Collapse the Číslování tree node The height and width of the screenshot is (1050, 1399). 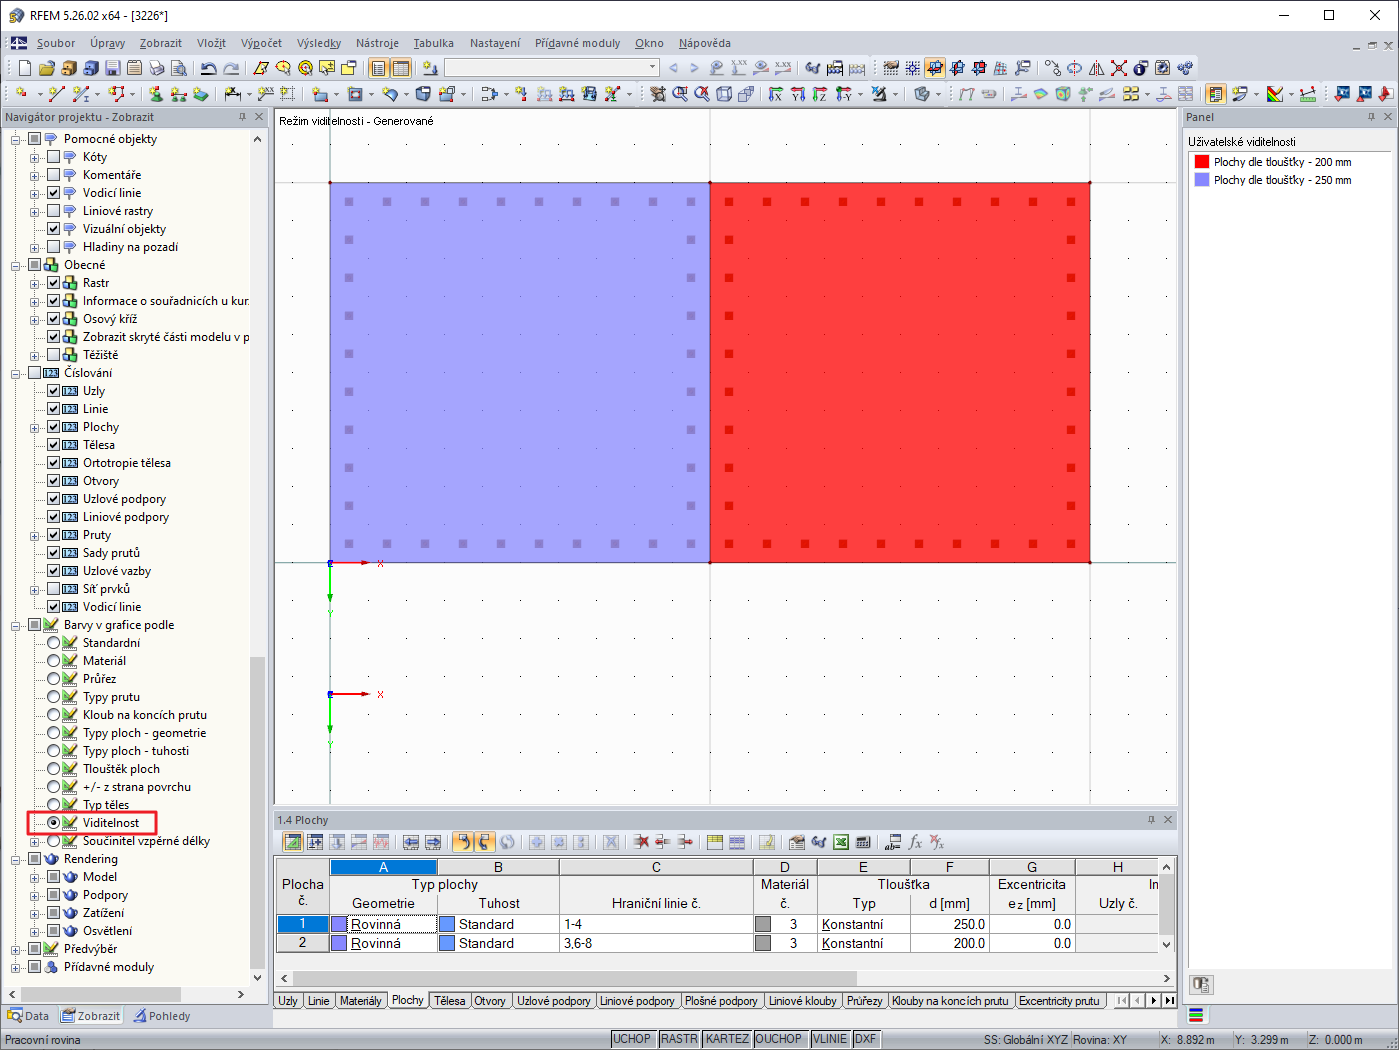16,373
